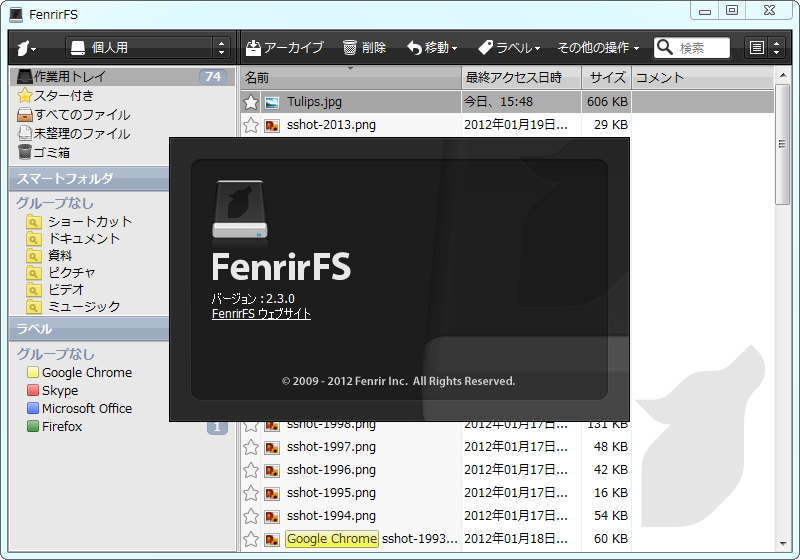Toggle star for sshot-1994.png
The height and width of the screenshot is (560, 800).
(x=251, y=516)
